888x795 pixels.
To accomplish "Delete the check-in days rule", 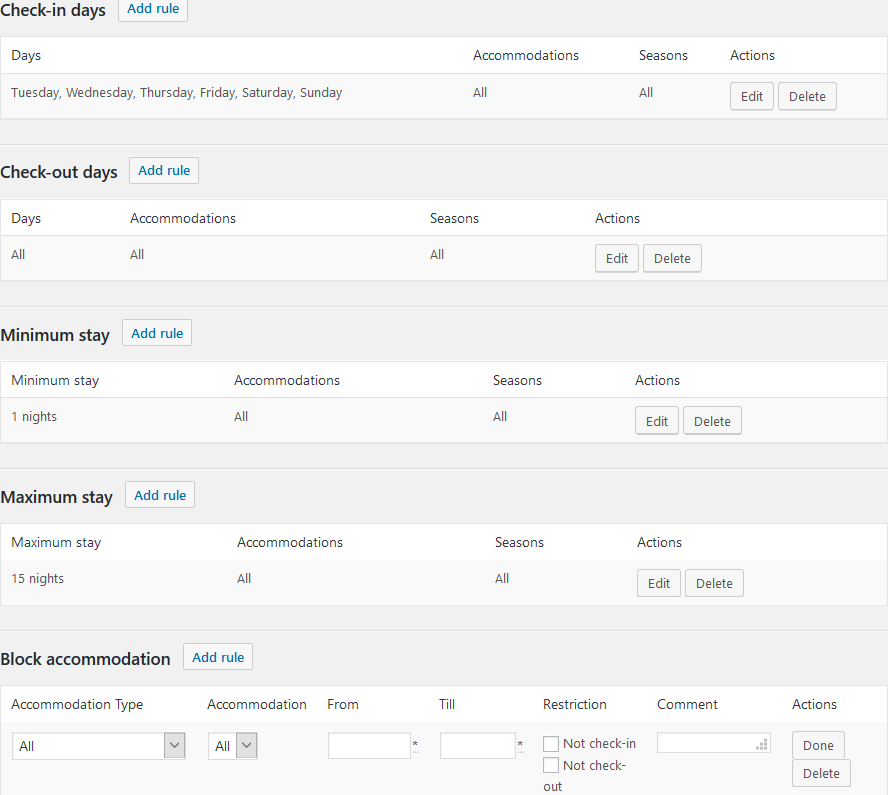I will [x=807, y=96].
